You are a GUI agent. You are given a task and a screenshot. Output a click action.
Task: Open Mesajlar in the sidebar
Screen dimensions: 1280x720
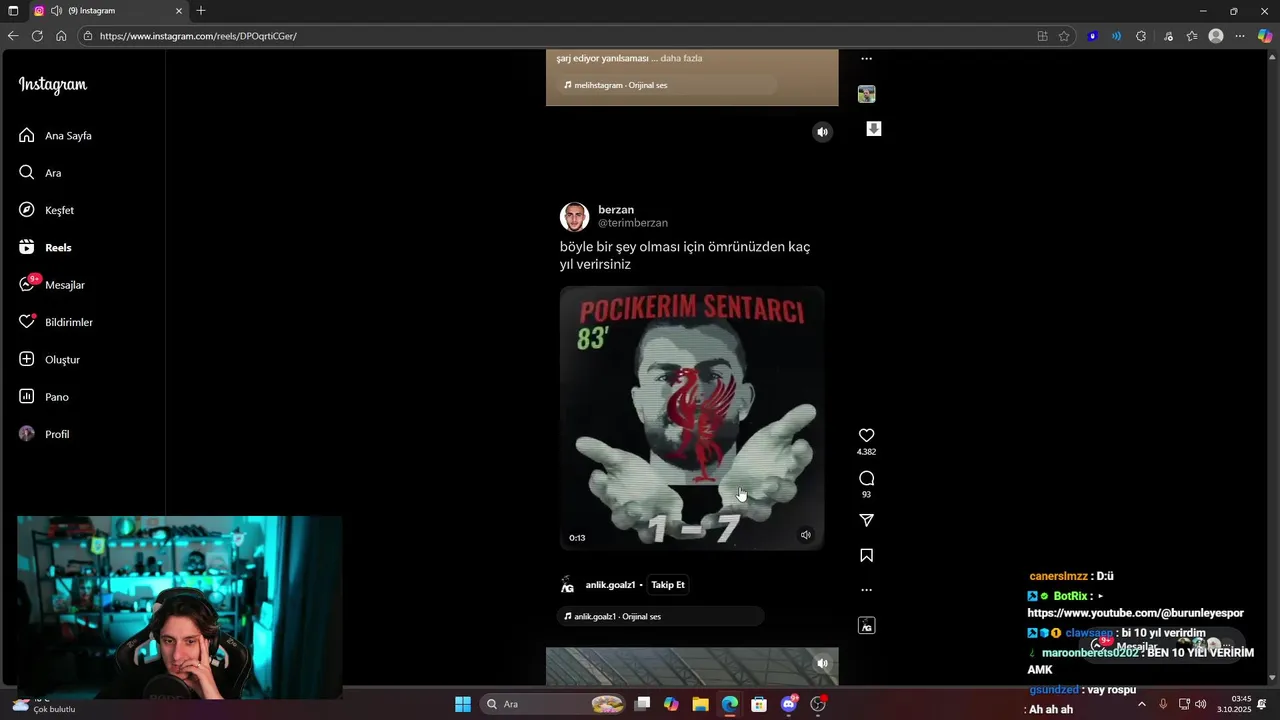click(x=51, y=285)
